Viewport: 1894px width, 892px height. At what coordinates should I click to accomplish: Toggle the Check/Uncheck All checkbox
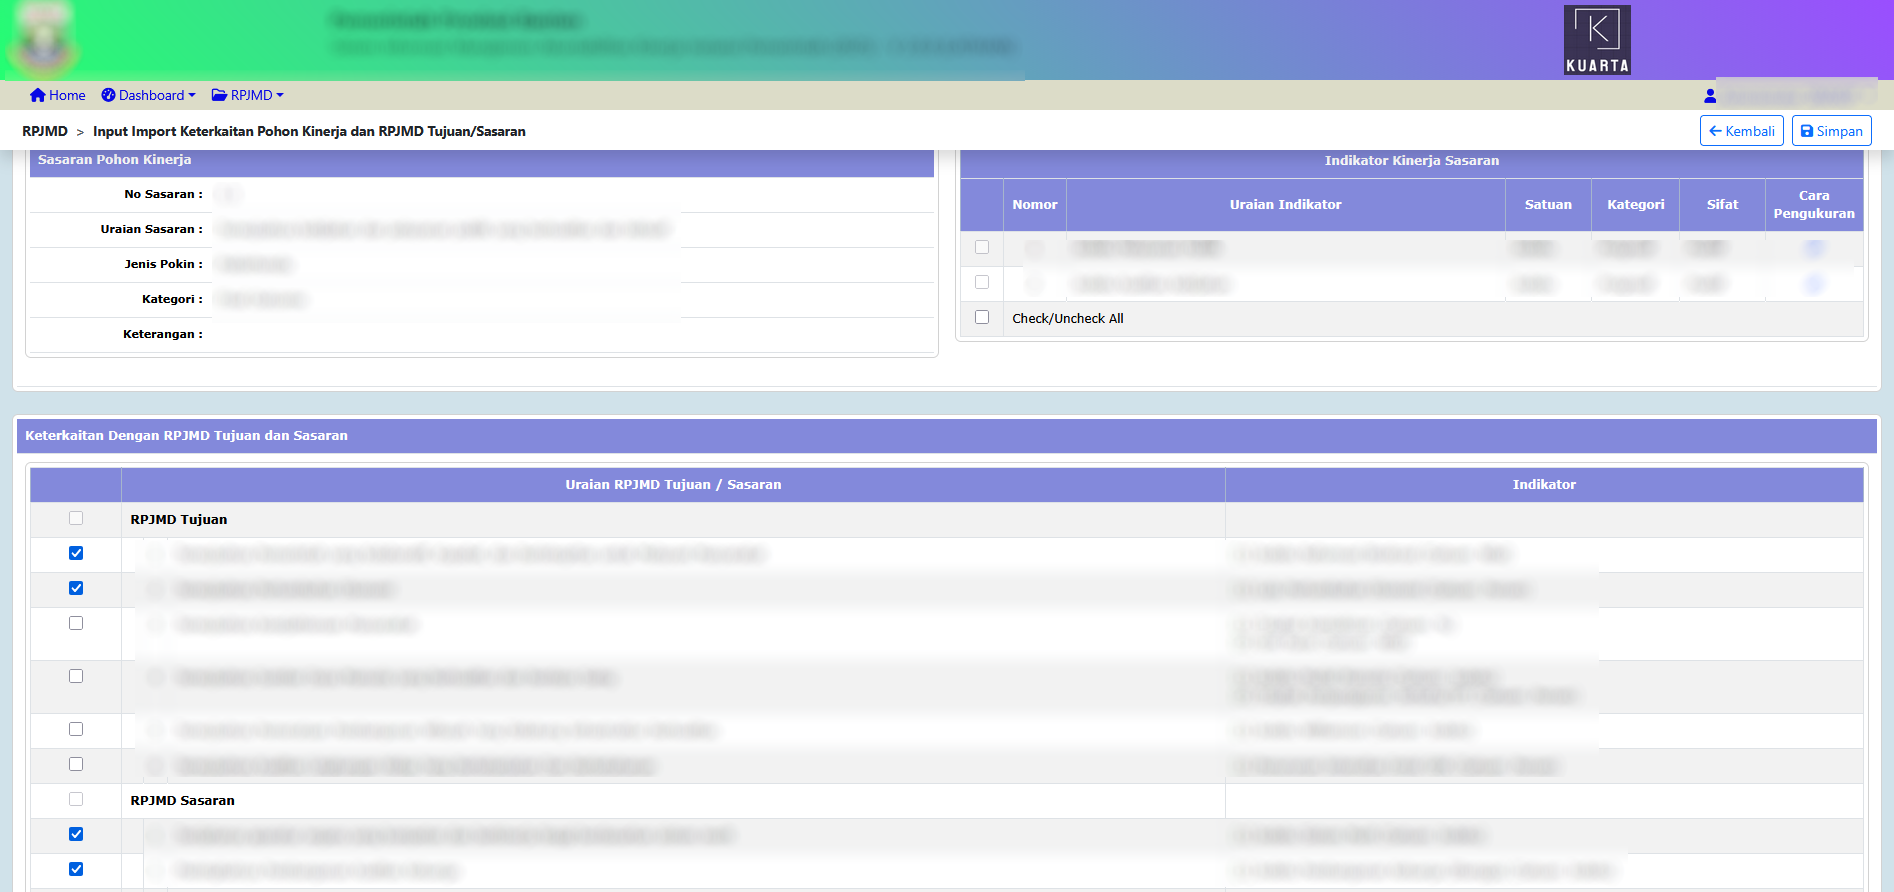tap(982, 317)
